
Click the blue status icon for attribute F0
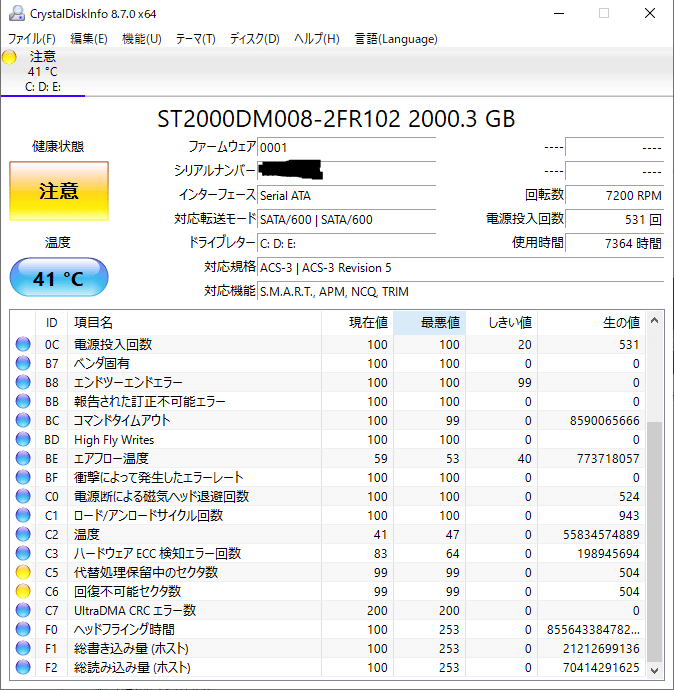[x=23, y=629]
